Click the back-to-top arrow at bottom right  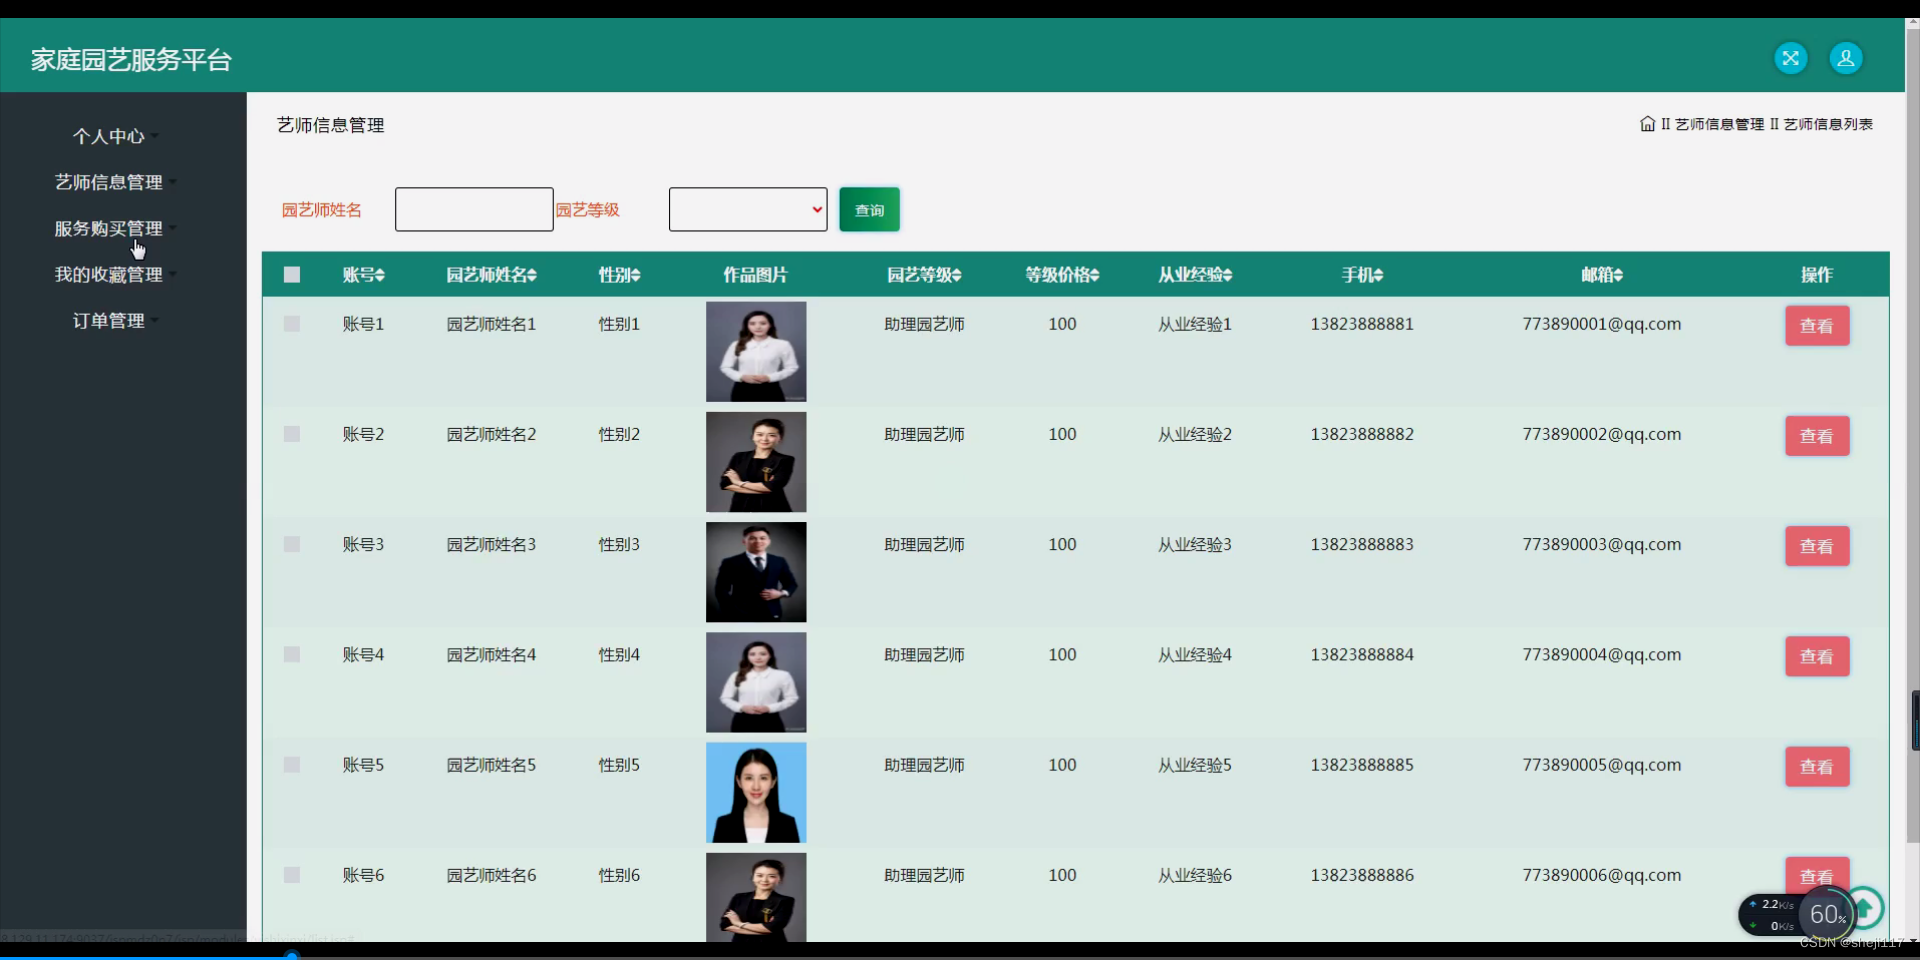tap(1868, 910)
